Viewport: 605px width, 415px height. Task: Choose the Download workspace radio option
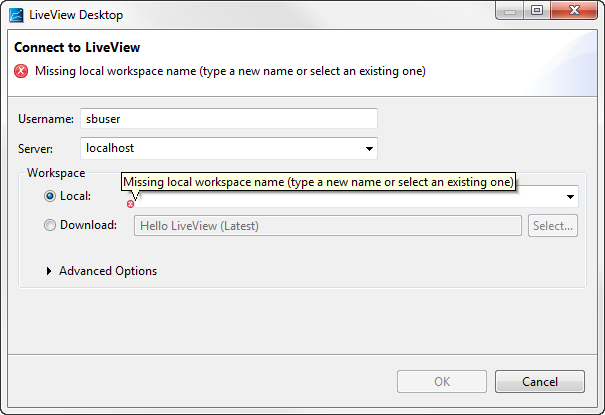[50, 225]
